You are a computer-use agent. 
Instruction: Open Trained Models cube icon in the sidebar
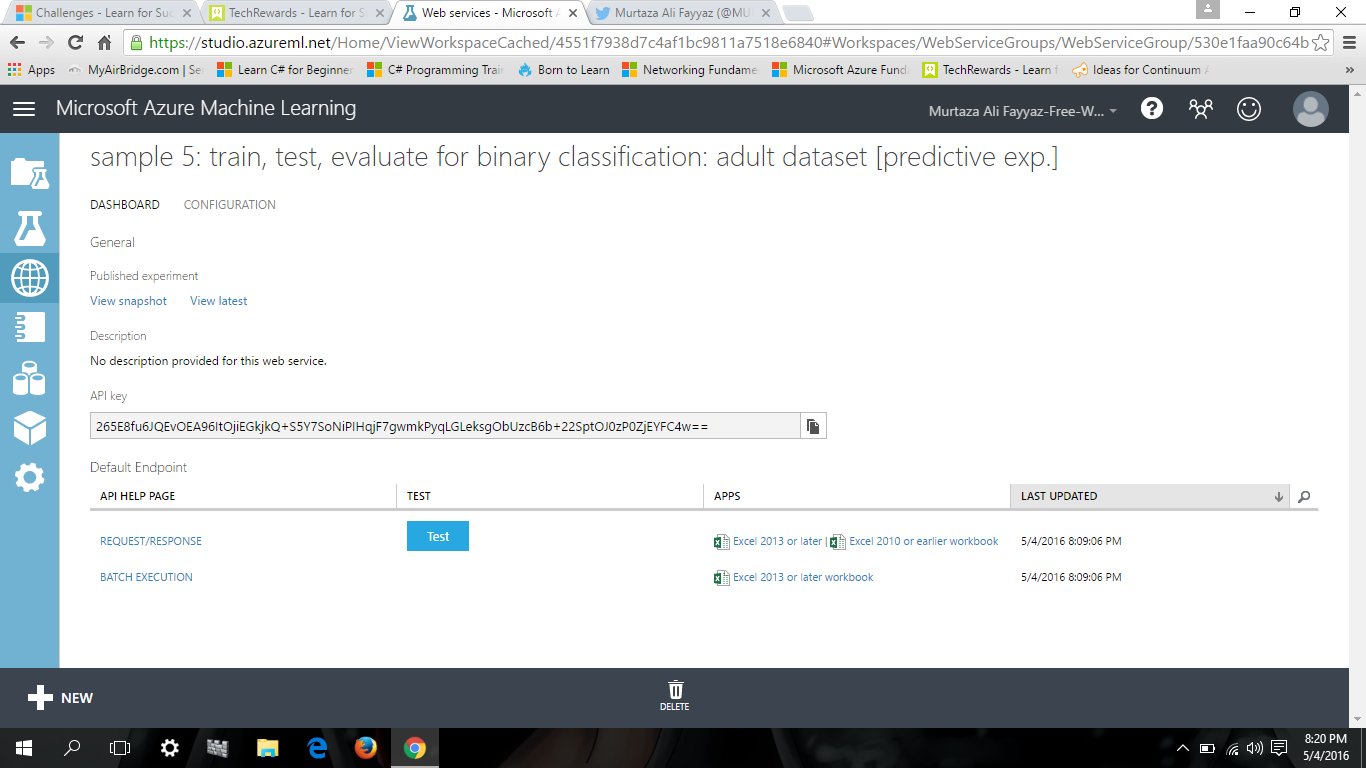pos(29,428)
